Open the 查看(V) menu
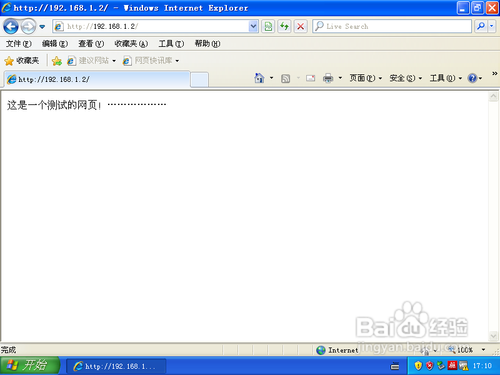The width and height of the screenshot is (500, 375). coord(91,44)
